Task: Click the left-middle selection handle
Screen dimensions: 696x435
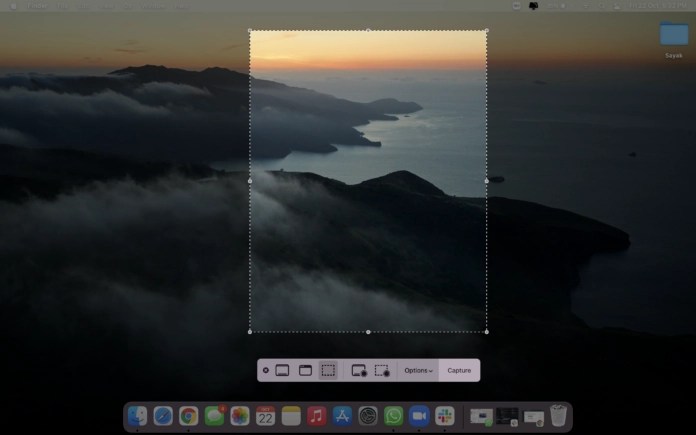Action: pos(250,181)
